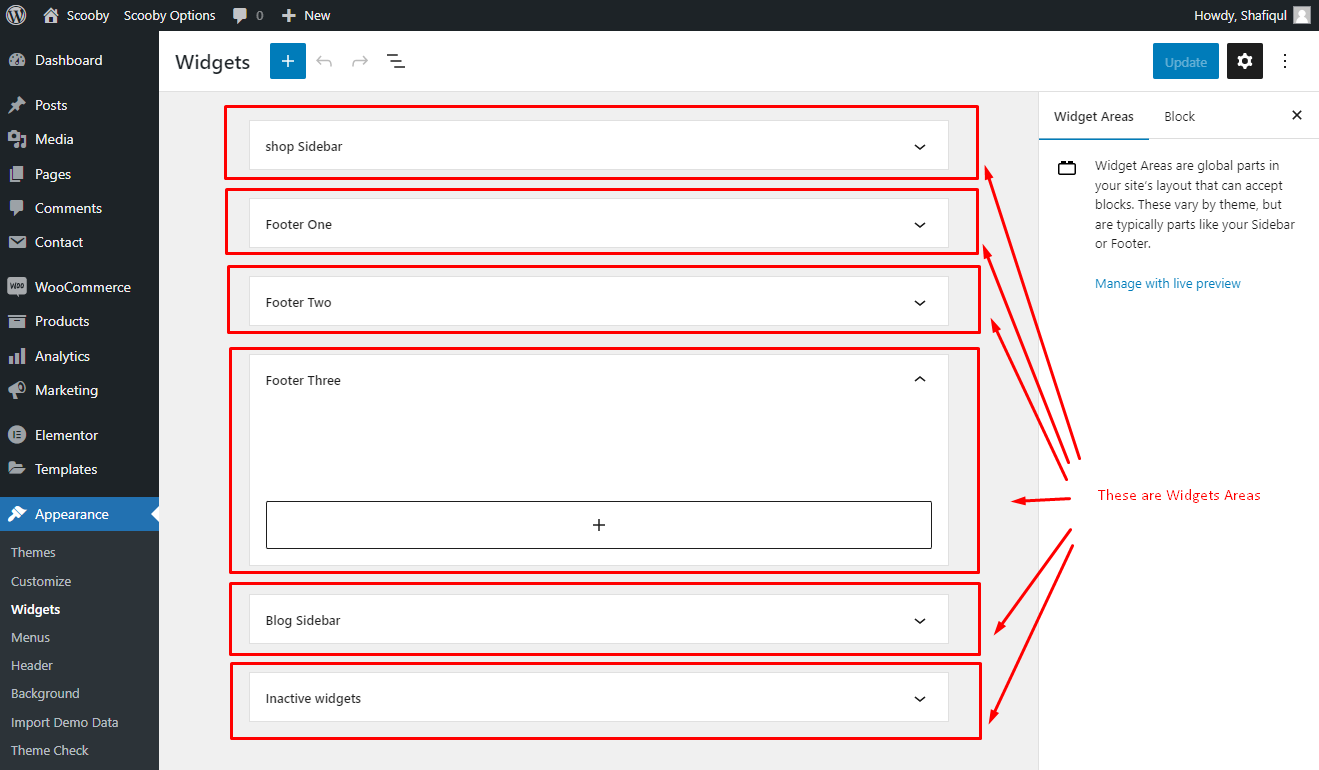Open the Scooby site home icon
Image resolution: width=1319 pixels, height=770 pixels.
(x=51, y=15)
